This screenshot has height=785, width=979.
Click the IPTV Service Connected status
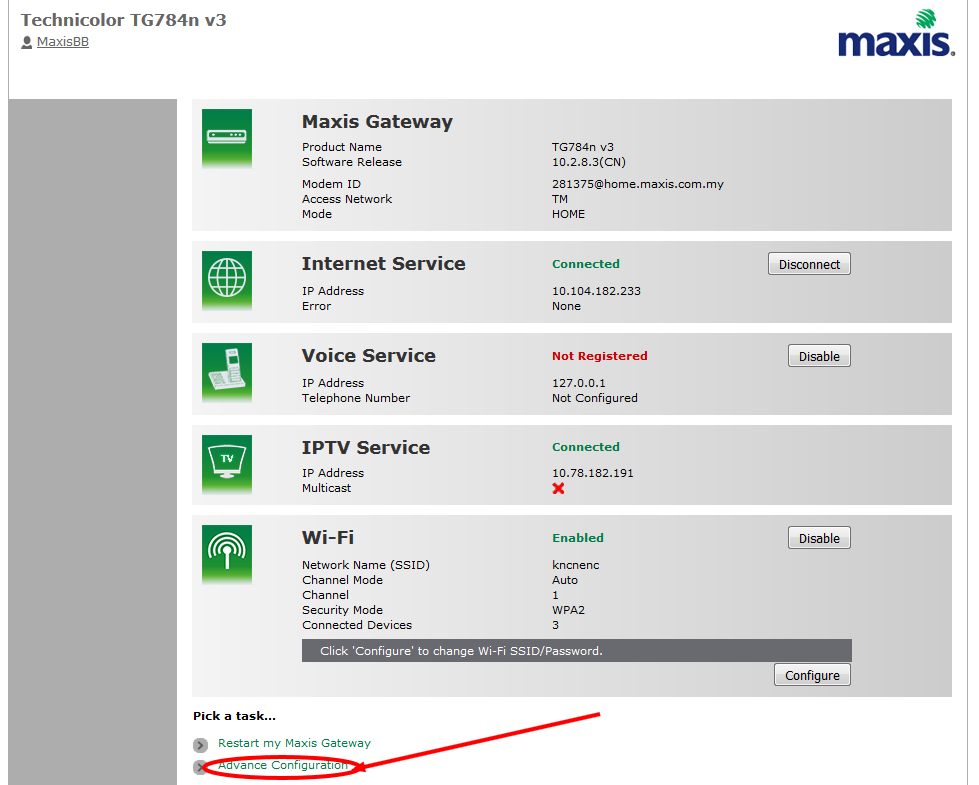[x=586, y=447]
